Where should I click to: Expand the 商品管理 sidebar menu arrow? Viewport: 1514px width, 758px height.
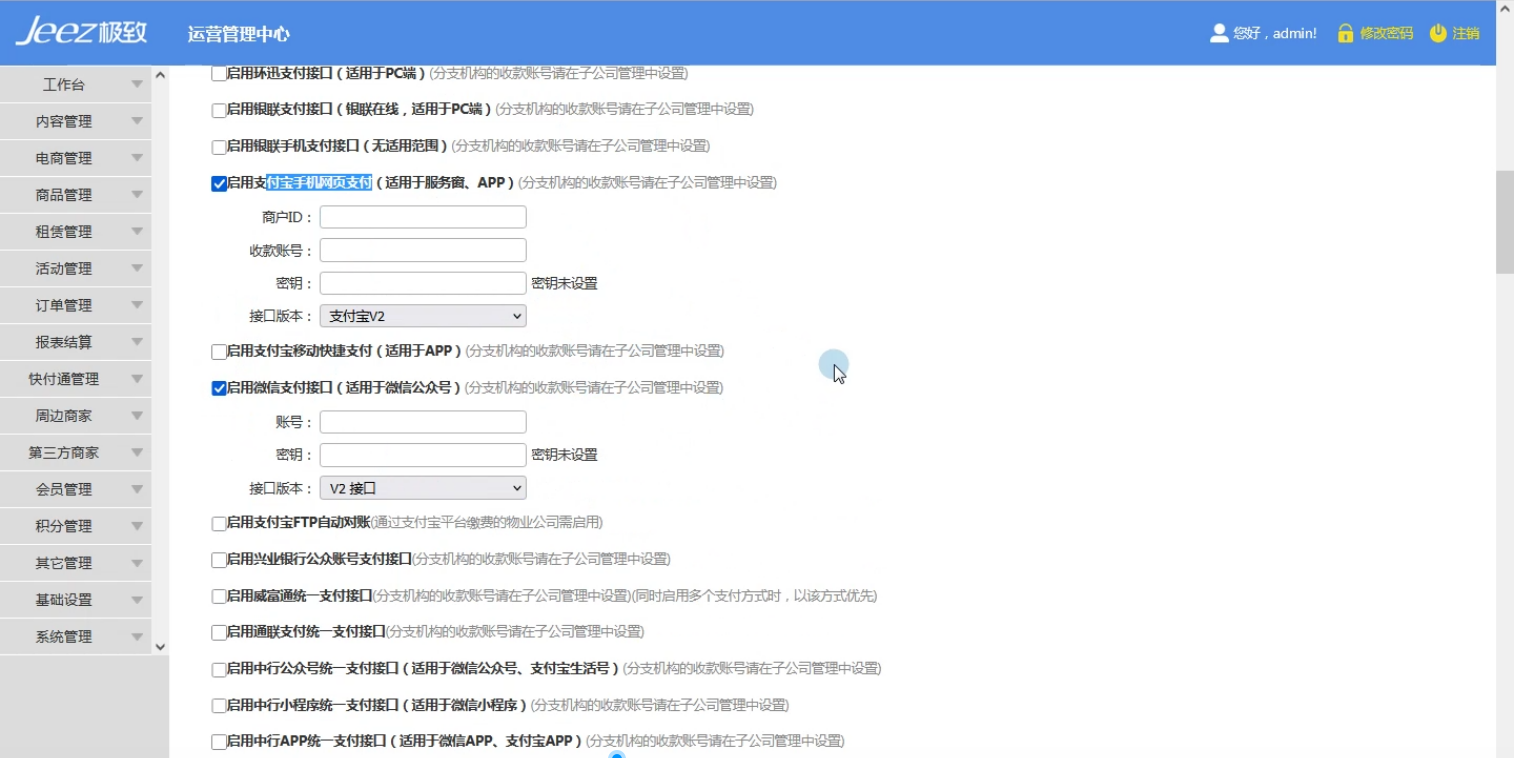pos(137,195)
